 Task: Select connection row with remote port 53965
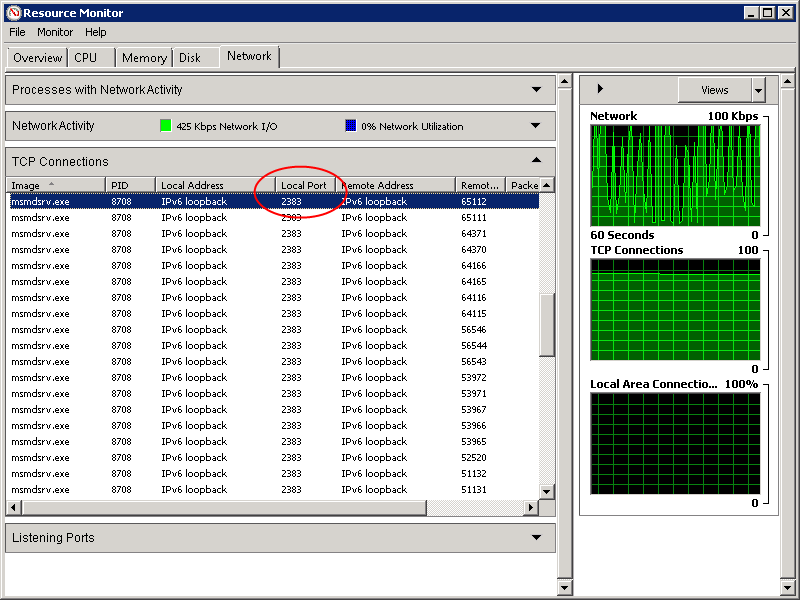coord(274,441)
